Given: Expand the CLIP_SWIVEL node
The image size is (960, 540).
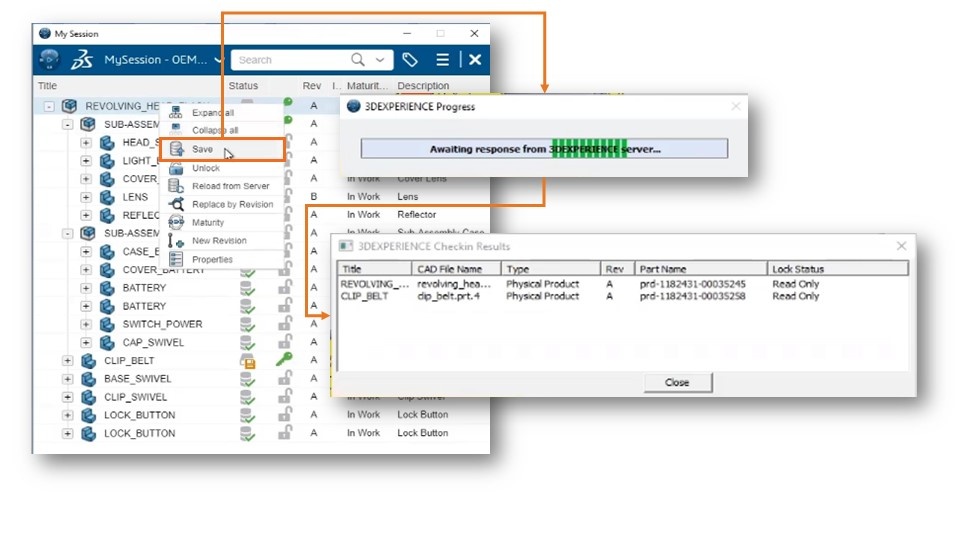Looking at the screenshot, I should (x=67, y=397).
